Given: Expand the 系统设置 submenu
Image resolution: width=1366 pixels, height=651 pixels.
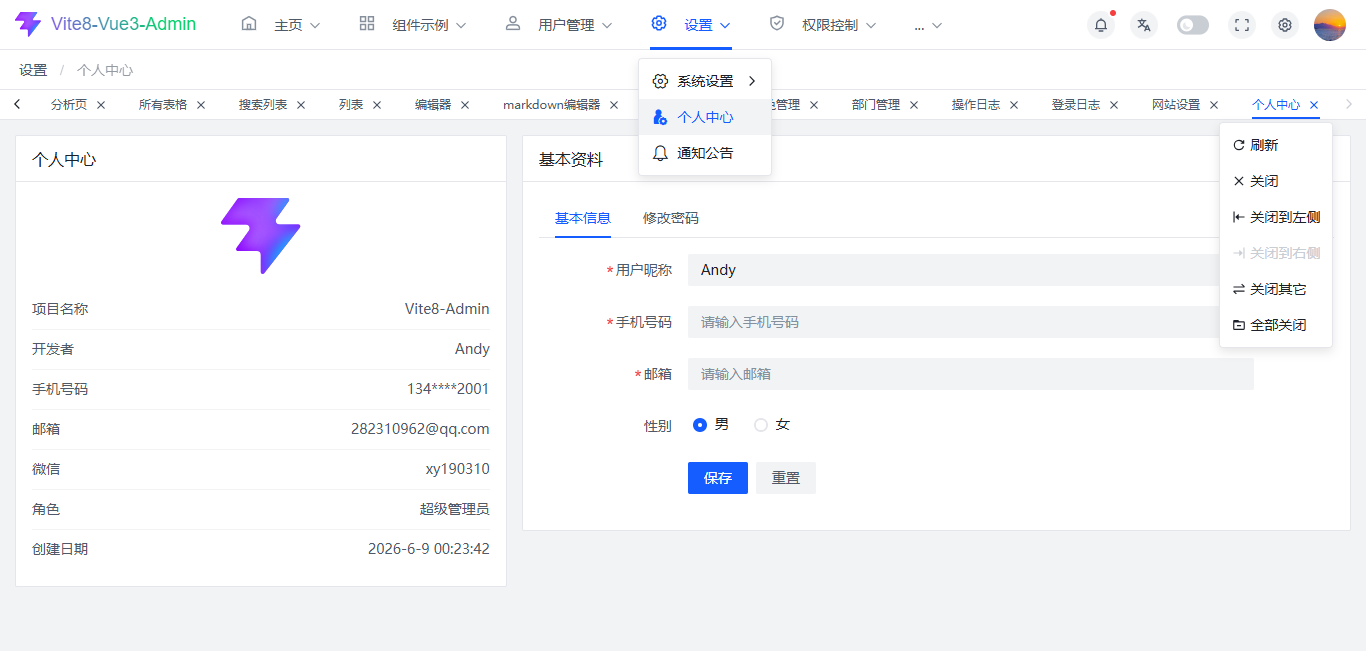Looking at the screenshot, I should (x=705, y=81).
